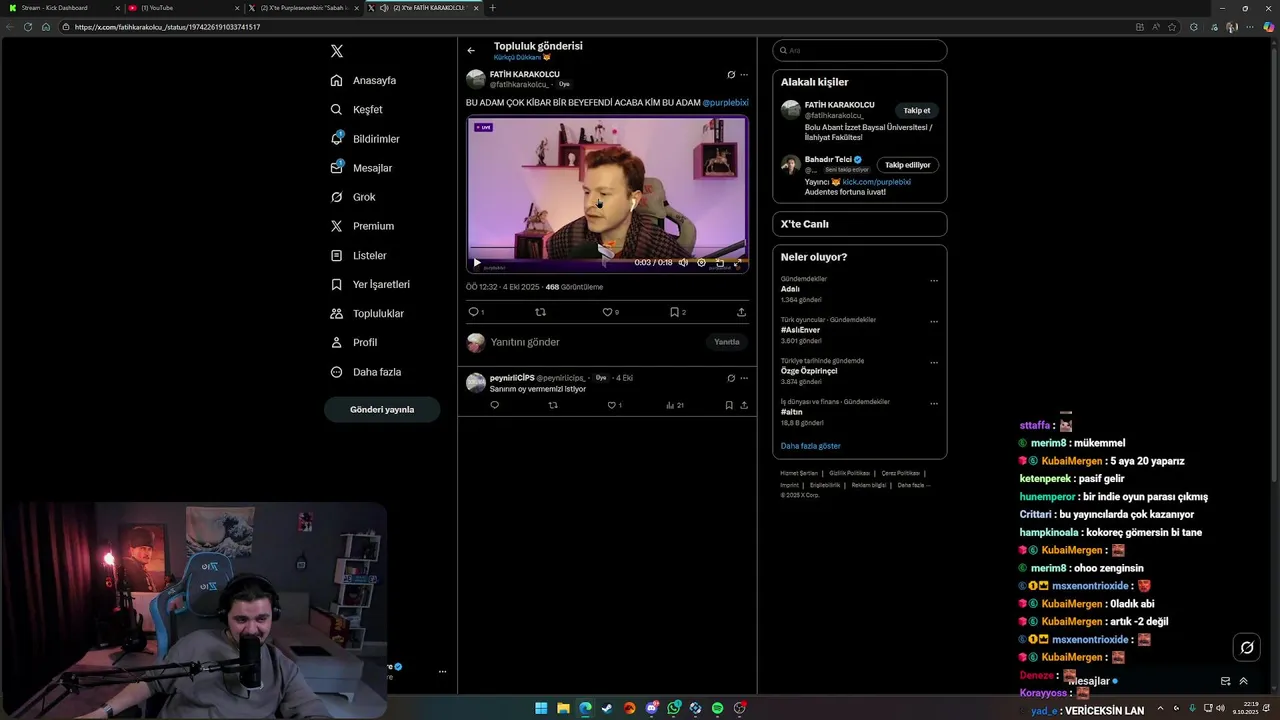Compose new message in Mesajlar drawer
Screen dimensions: 1280x720
[1226, 681]
